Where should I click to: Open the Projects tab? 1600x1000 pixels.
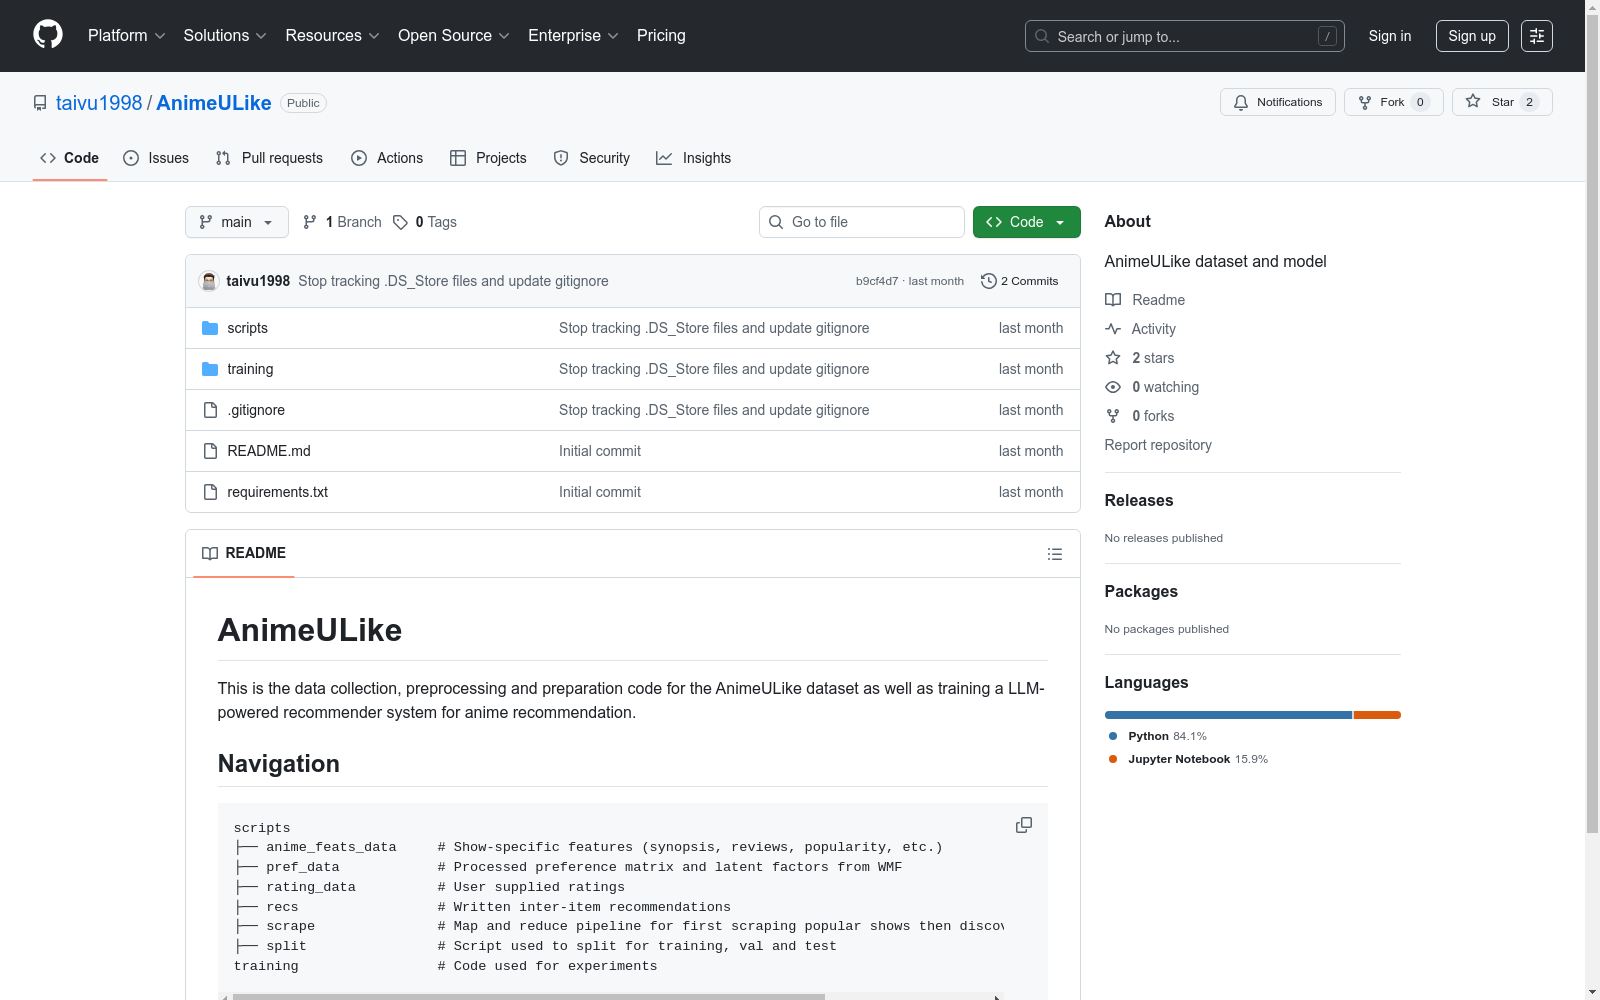(488, 158)
